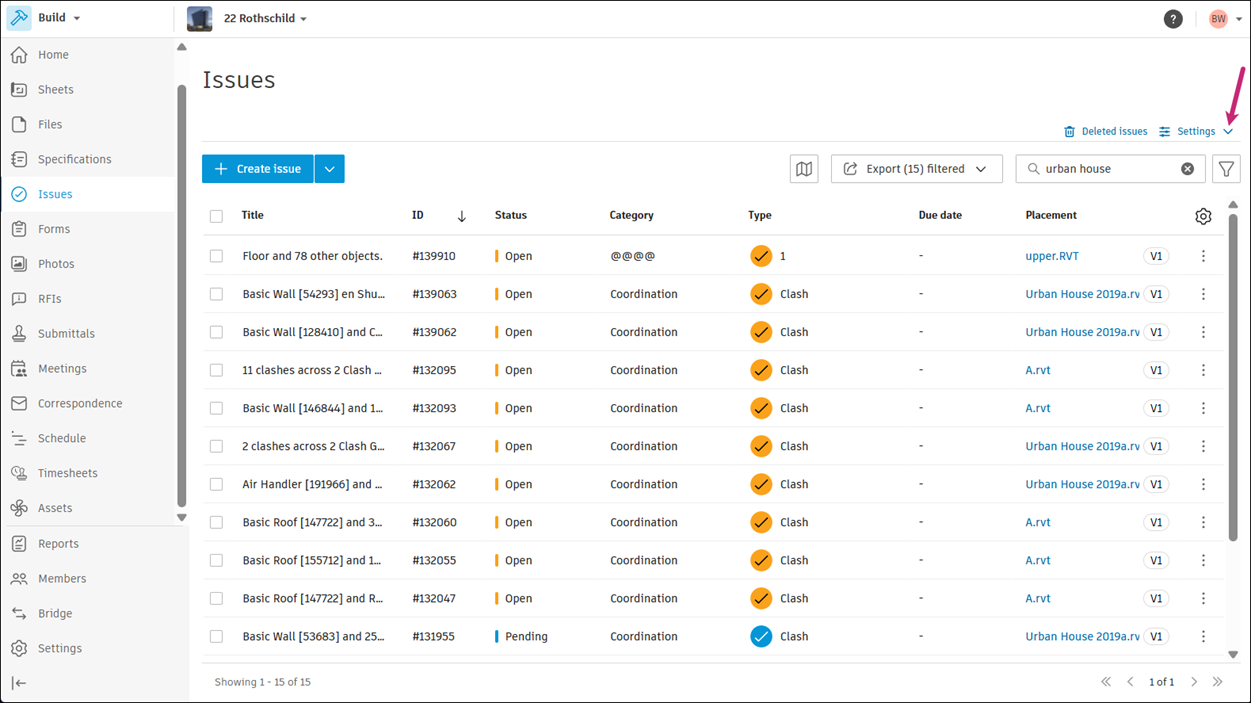Click the urban house search field
Screen dimensions: 1251x703
[1110, 169]
